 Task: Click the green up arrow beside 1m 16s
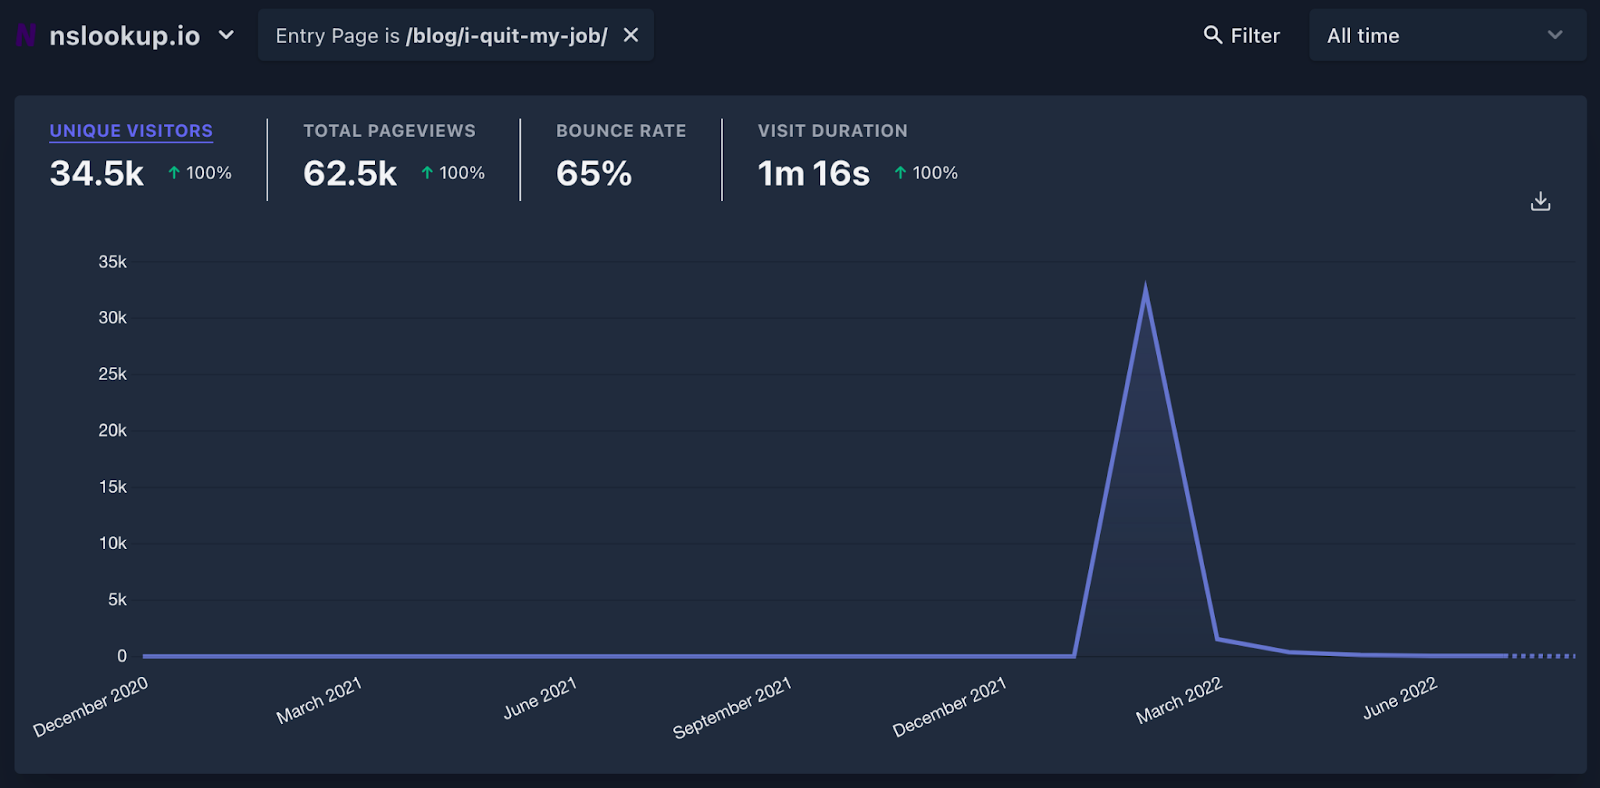click(x=900, y=173)
